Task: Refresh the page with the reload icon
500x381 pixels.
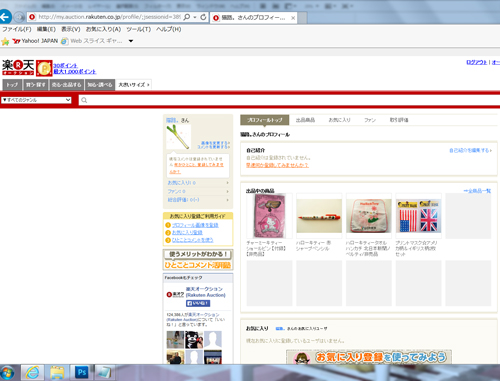Action: pos(203,17)
